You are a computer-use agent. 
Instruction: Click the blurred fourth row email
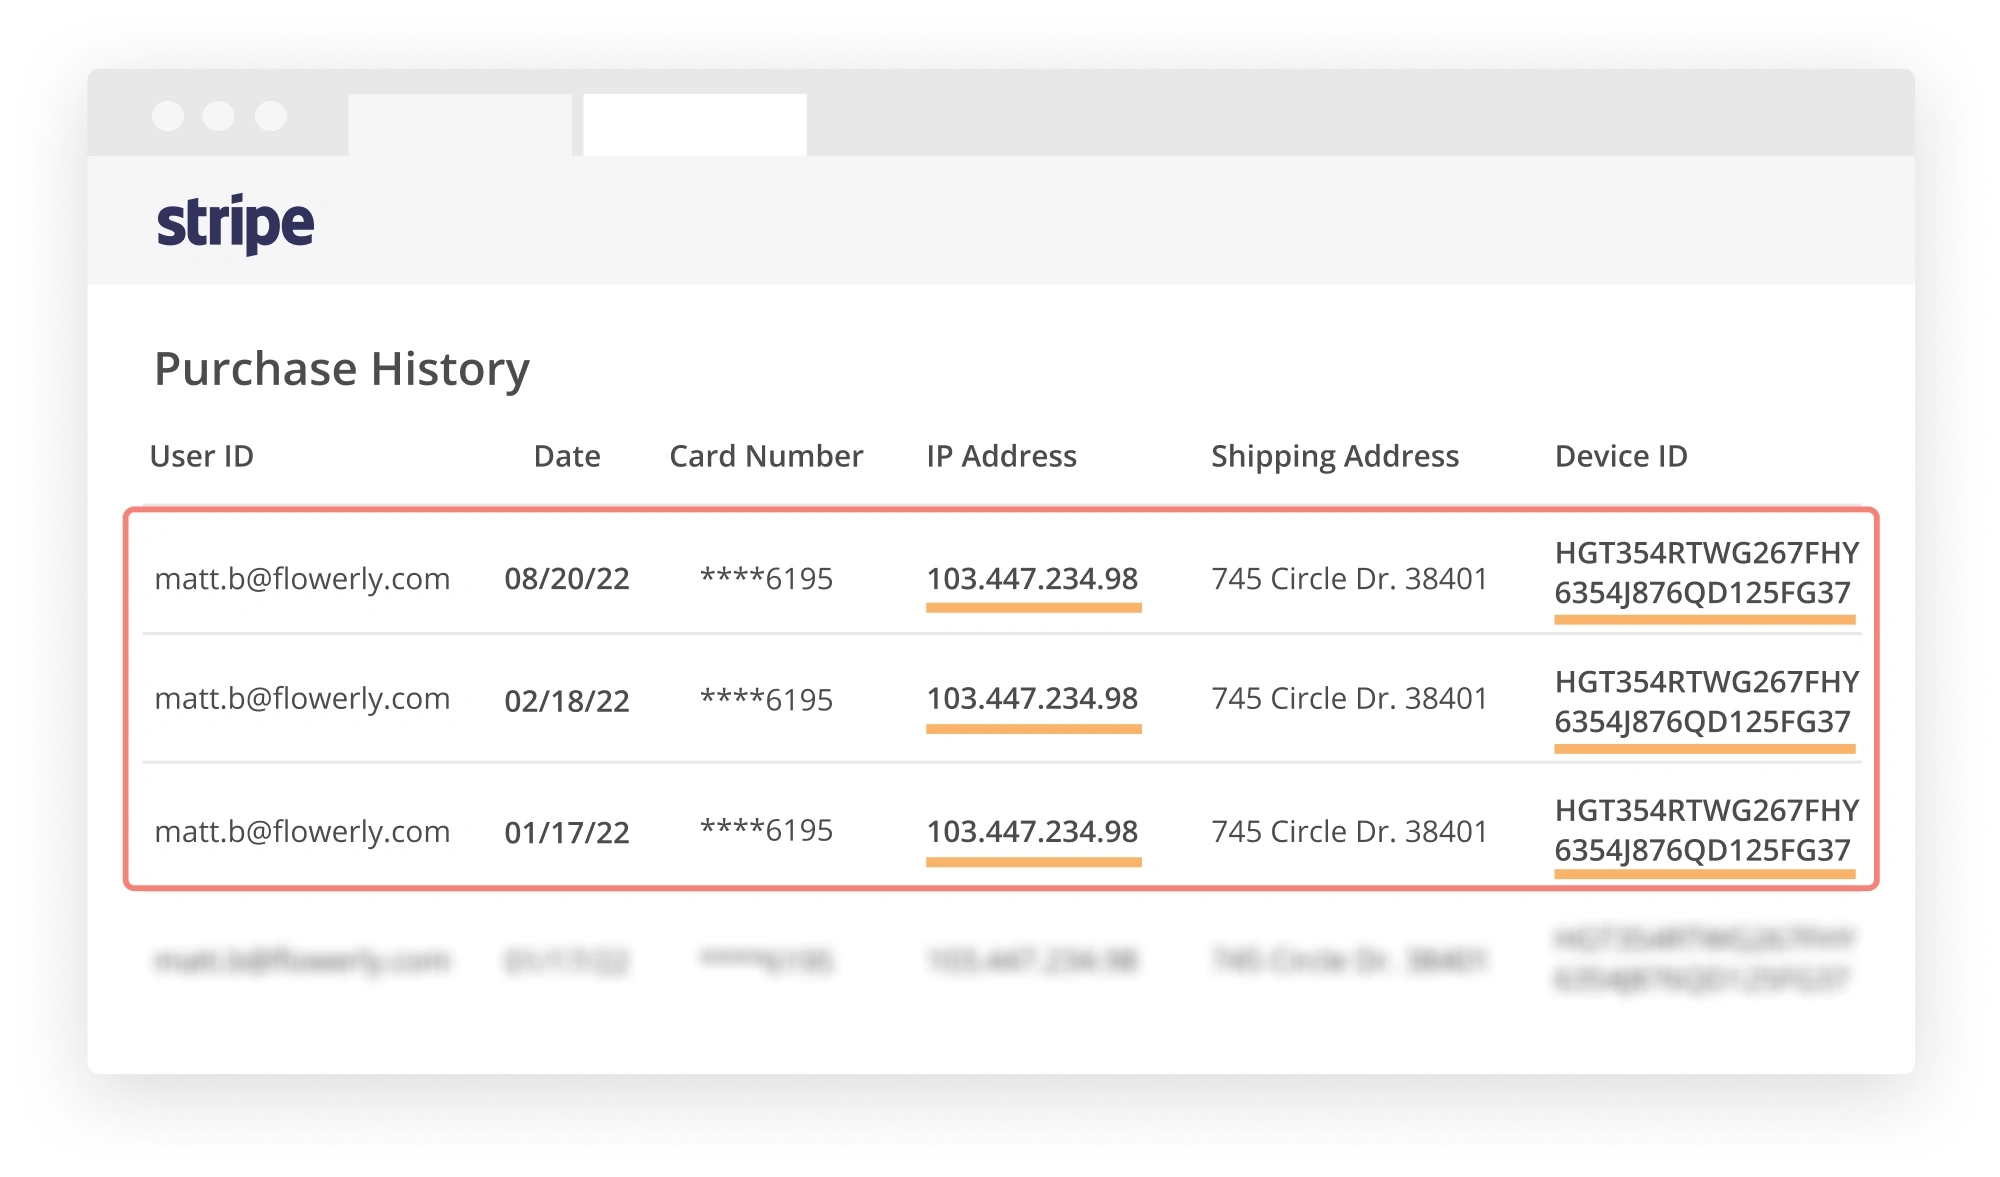point(302,962)
